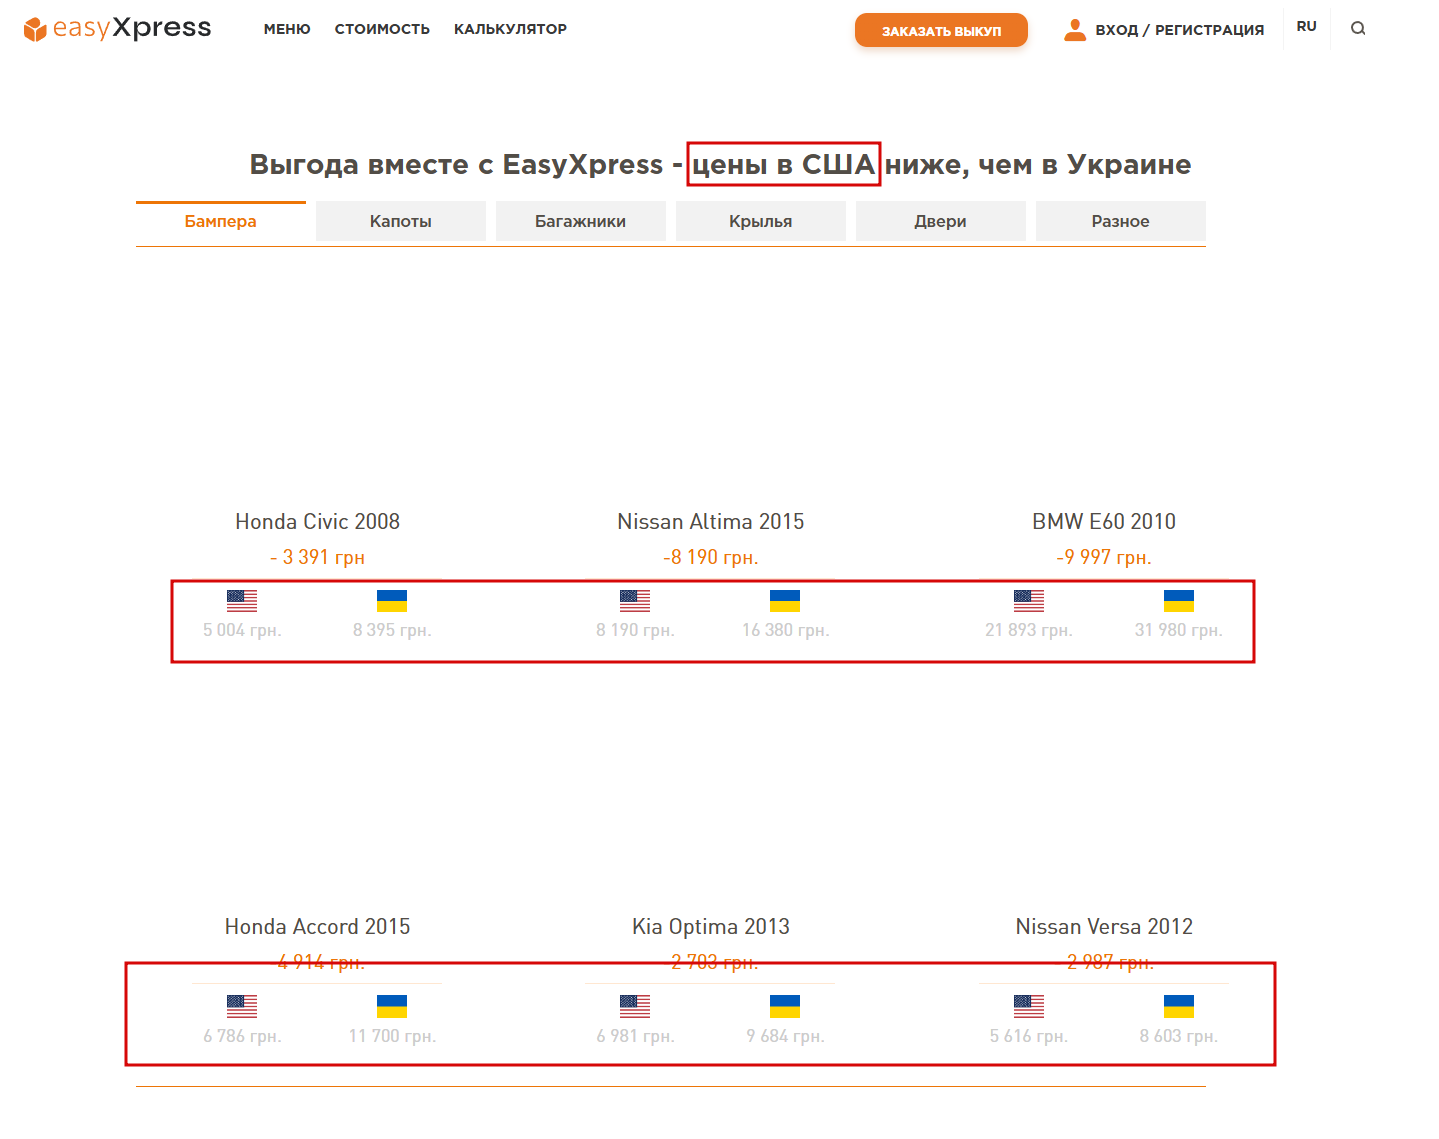1439x1139 pixels.
Task: Open the МЕНЮ navigation item
Action: click(287, 29)
